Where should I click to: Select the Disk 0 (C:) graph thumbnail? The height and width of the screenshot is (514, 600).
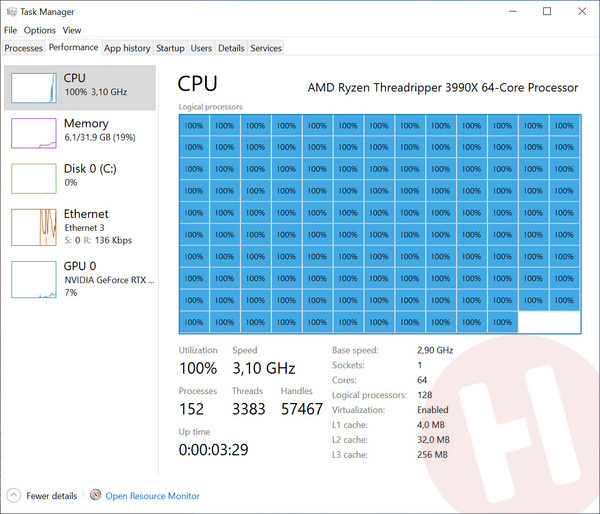coord(34,178)
